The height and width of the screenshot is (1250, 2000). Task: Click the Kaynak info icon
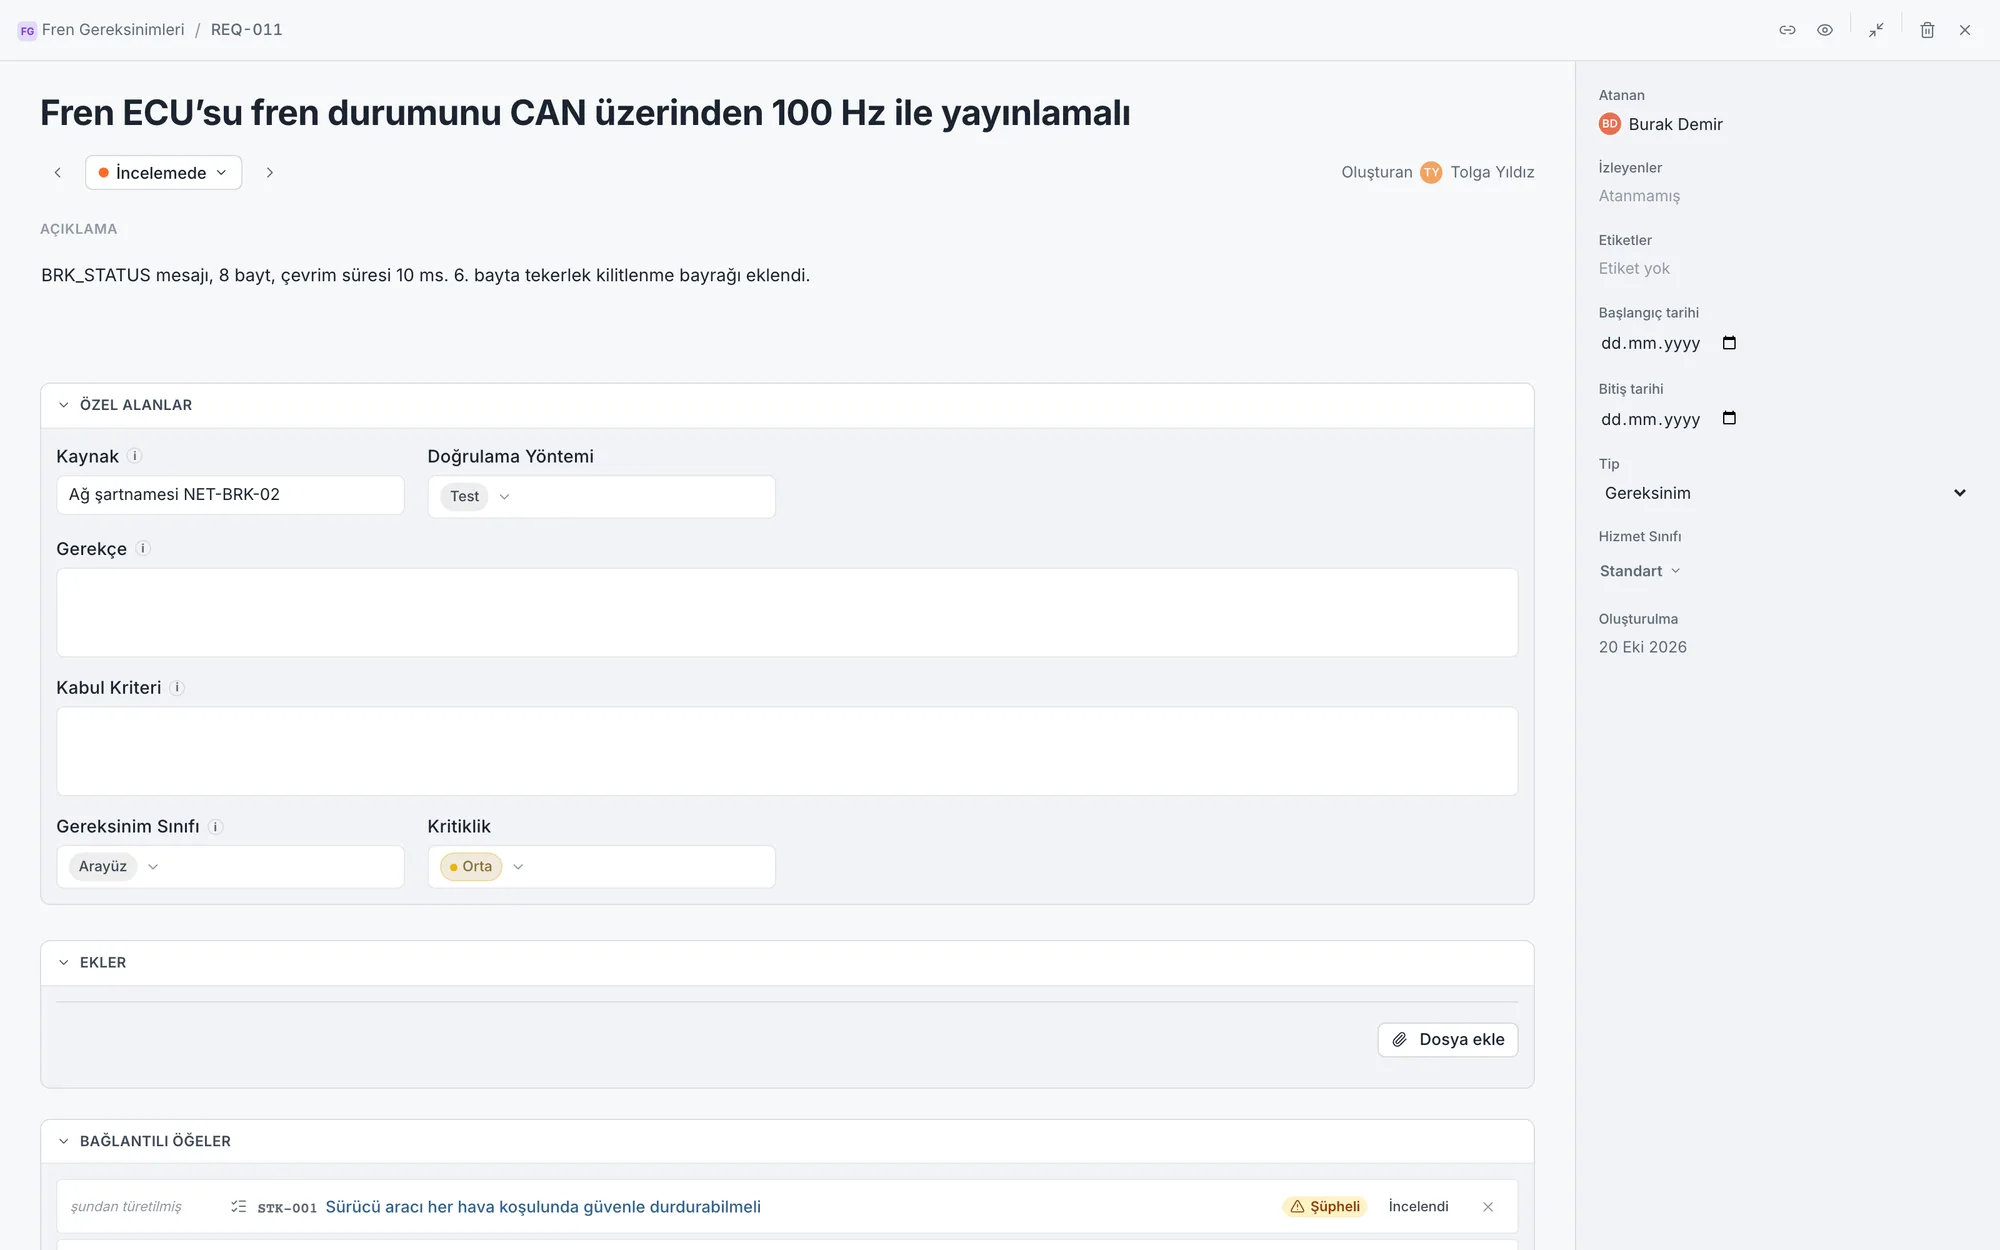pos(135,456)
